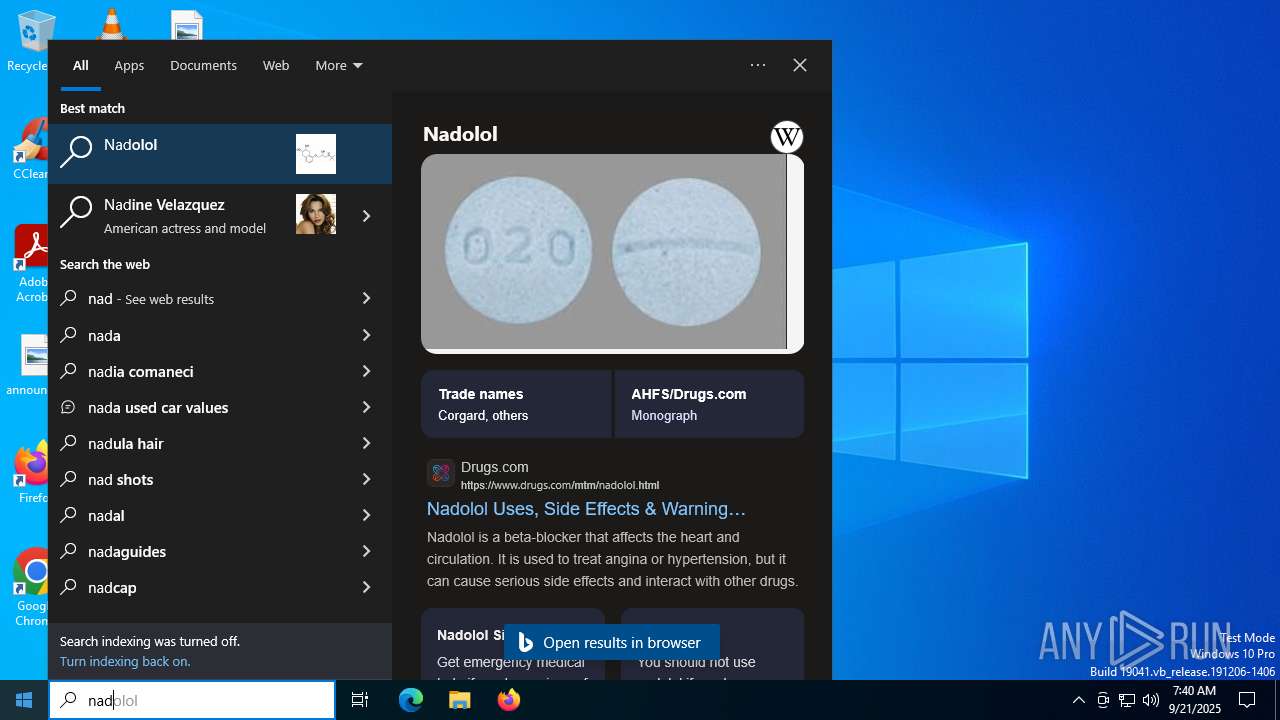Click the Nadolol molecule thumbnail
1280x720 pixels.
(316, 154)
